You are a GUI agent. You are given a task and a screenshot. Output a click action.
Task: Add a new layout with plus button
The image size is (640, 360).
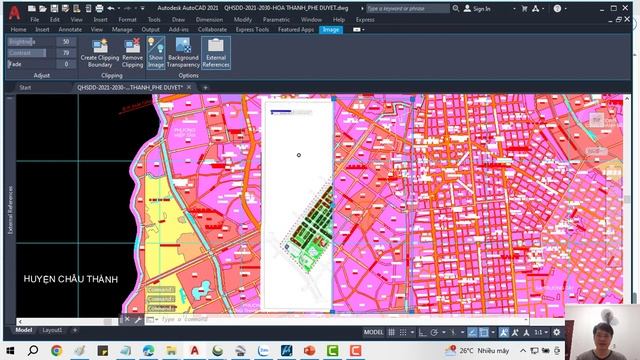pos(75,330)
